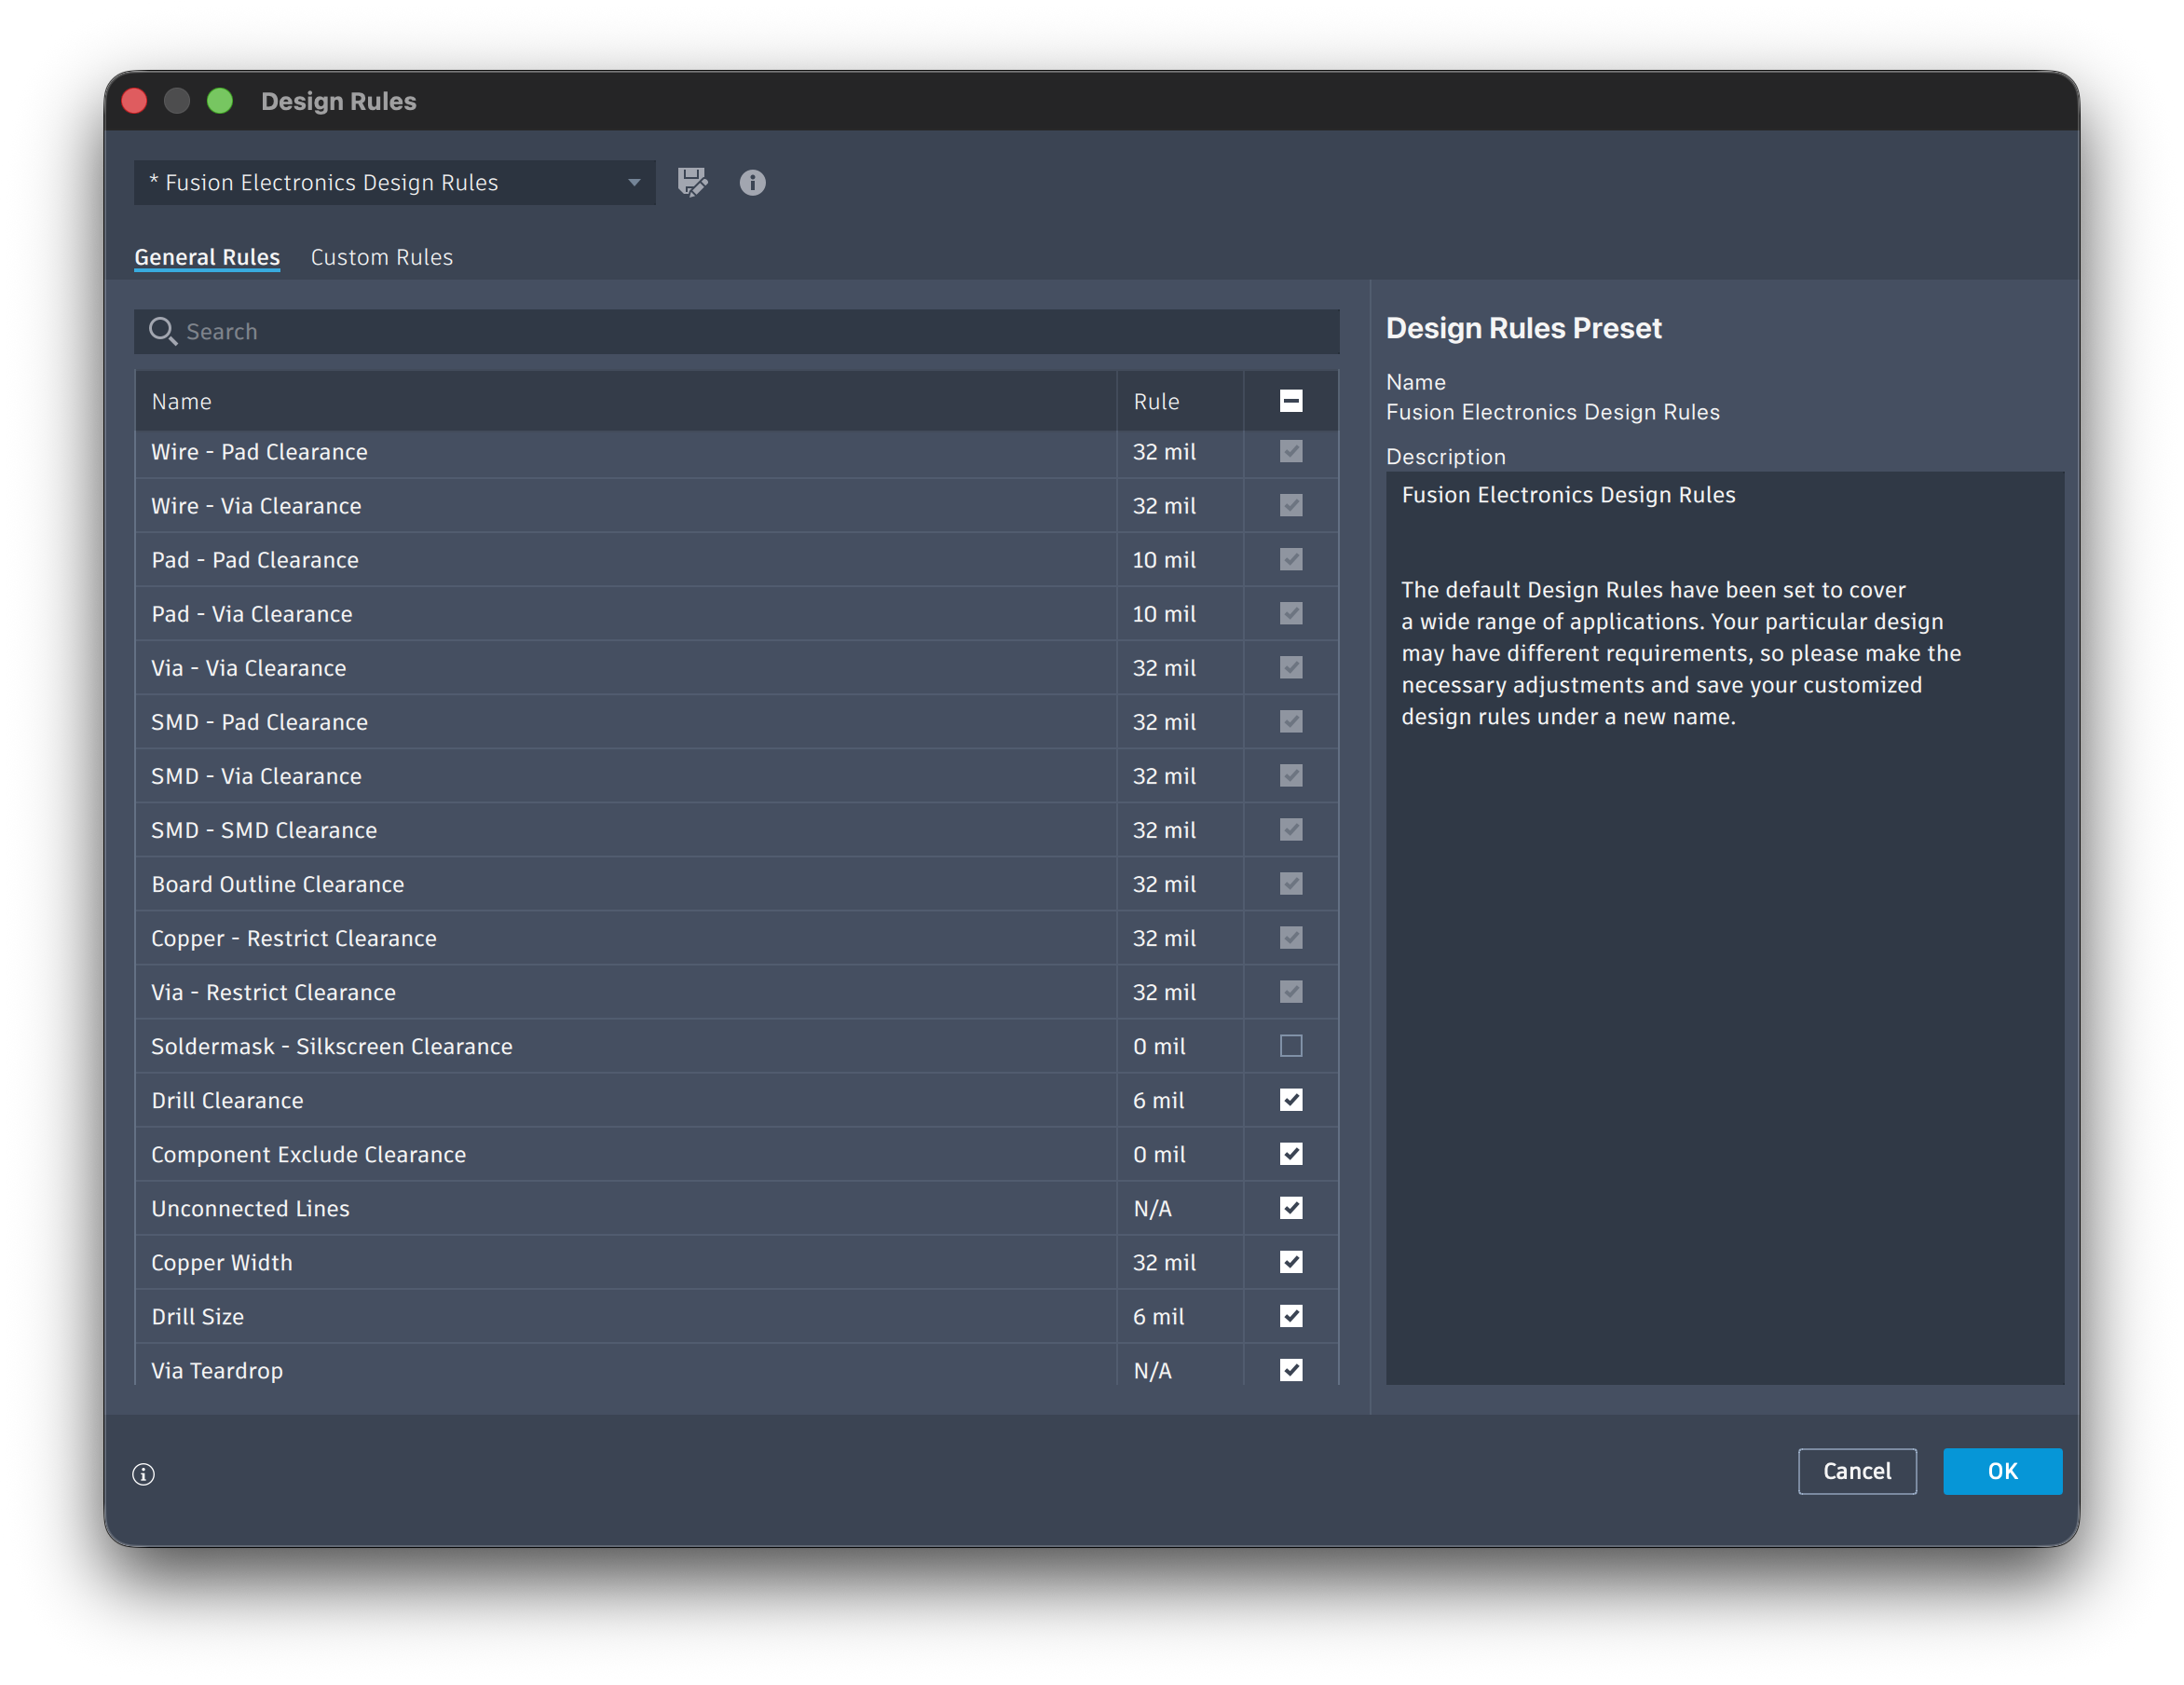Uncheck the Via Teardrop checkbox
Viewport: 2184px width, 1685px height.
[x=1290, y=1370]
